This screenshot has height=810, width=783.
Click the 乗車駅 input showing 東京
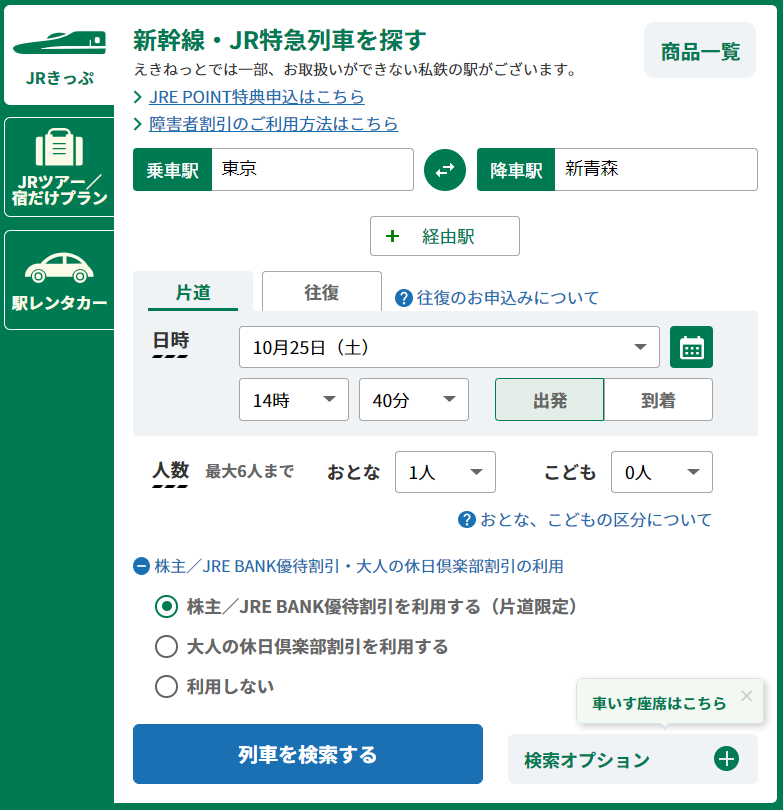pyautogui.click(x=312, y=170)
